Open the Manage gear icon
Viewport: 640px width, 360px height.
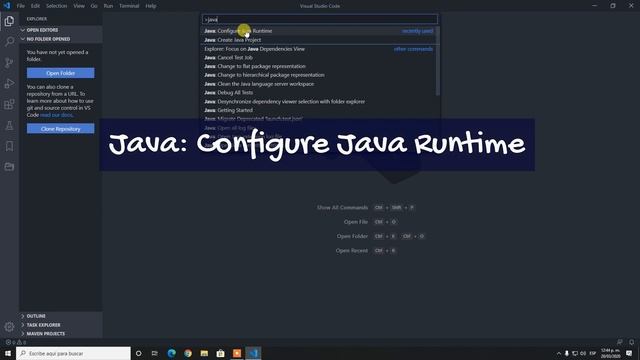[x=9, y=327]
